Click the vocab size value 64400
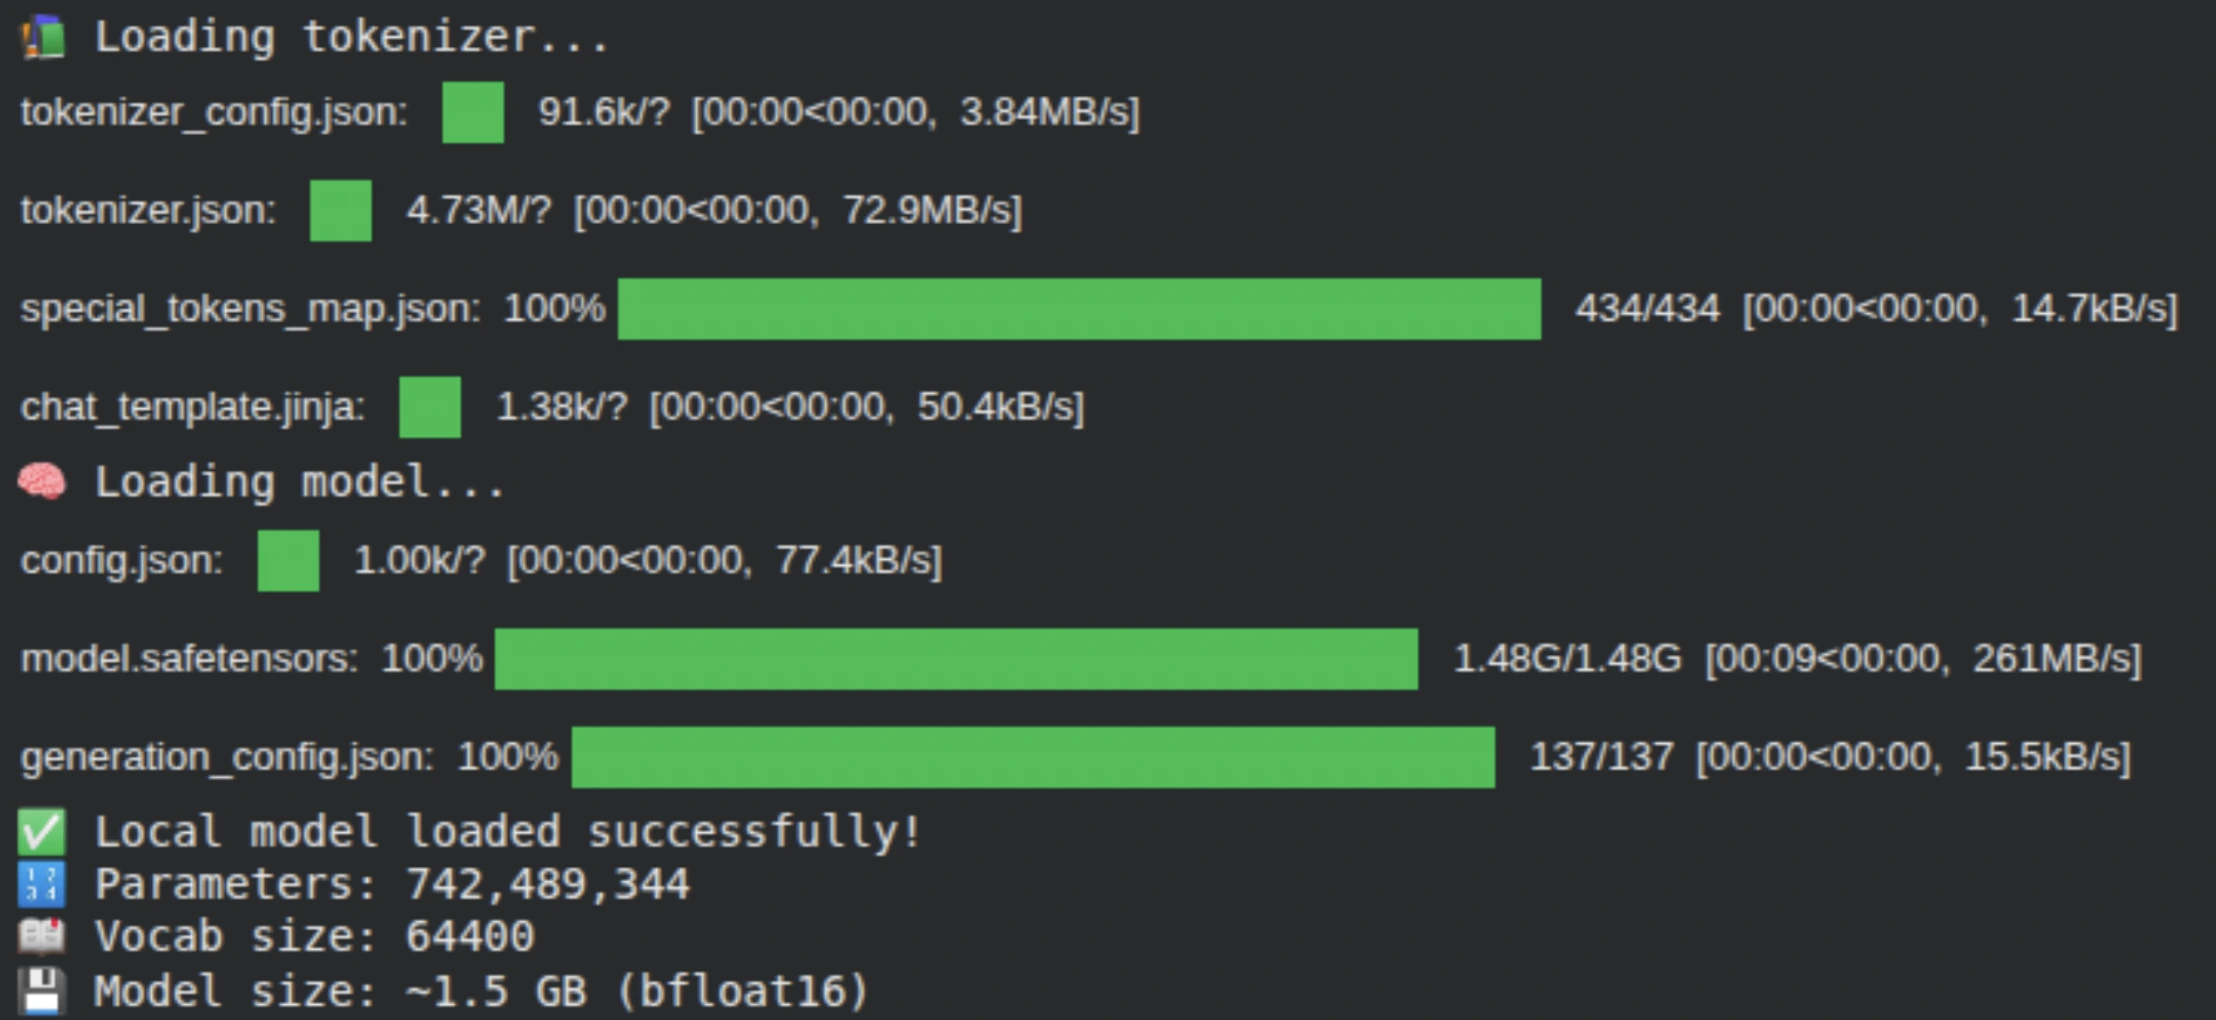The height and width of the screenshot is (1020, 2216). [x=469, y=937]
